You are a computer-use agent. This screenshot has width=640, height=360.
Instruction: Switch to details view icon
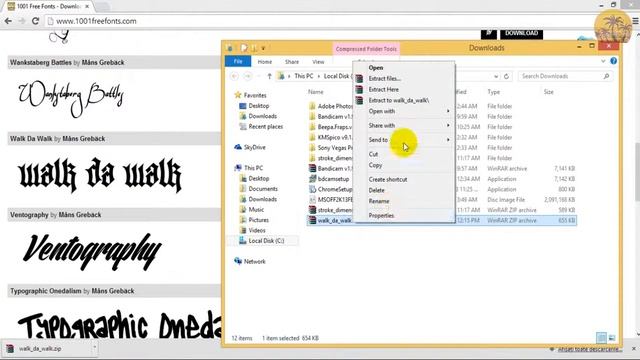pyautogui.click(x=601, y=338)
